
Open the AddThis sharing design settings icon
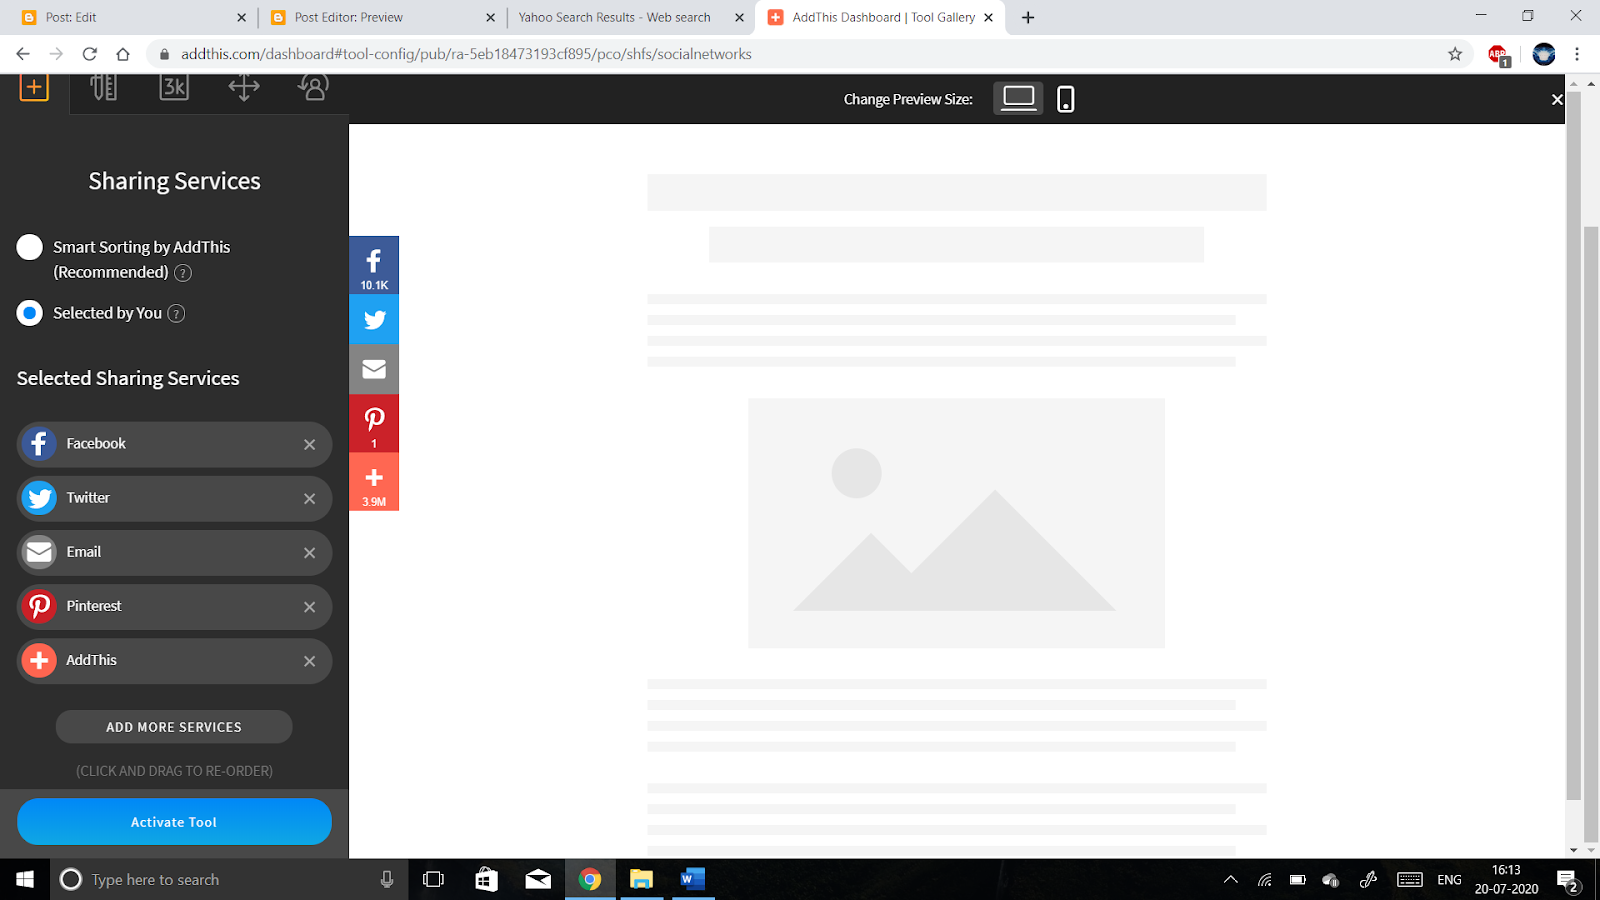click(104, 87)
